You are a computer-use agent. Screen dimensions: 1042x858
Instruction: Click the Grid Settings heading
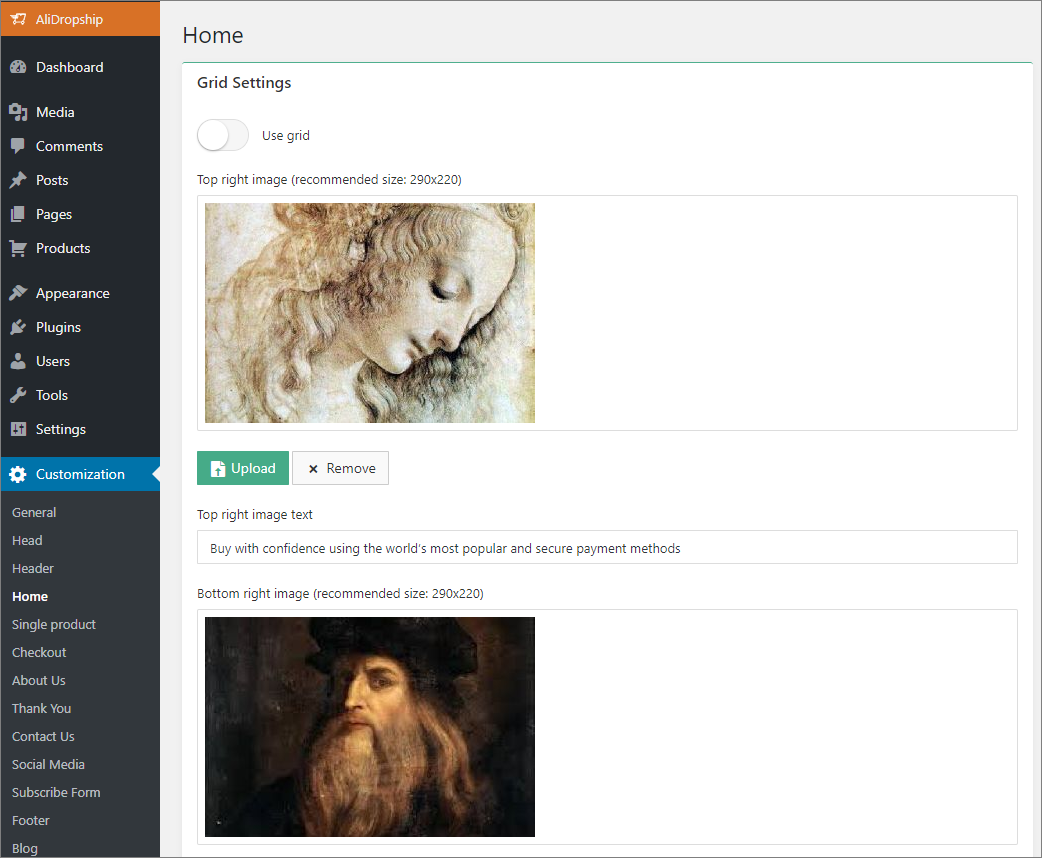coord(244,83)
